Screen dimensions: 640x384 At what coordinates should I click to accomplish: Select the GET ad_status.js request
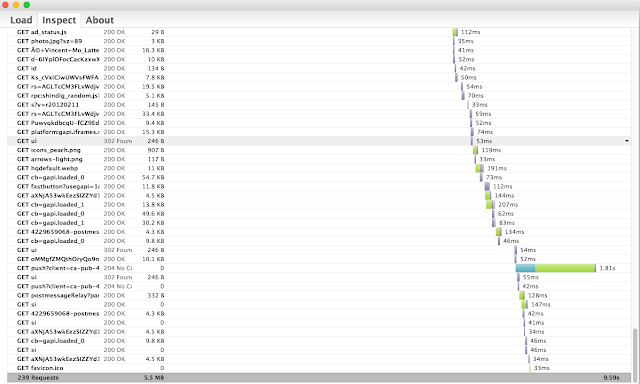319,32
